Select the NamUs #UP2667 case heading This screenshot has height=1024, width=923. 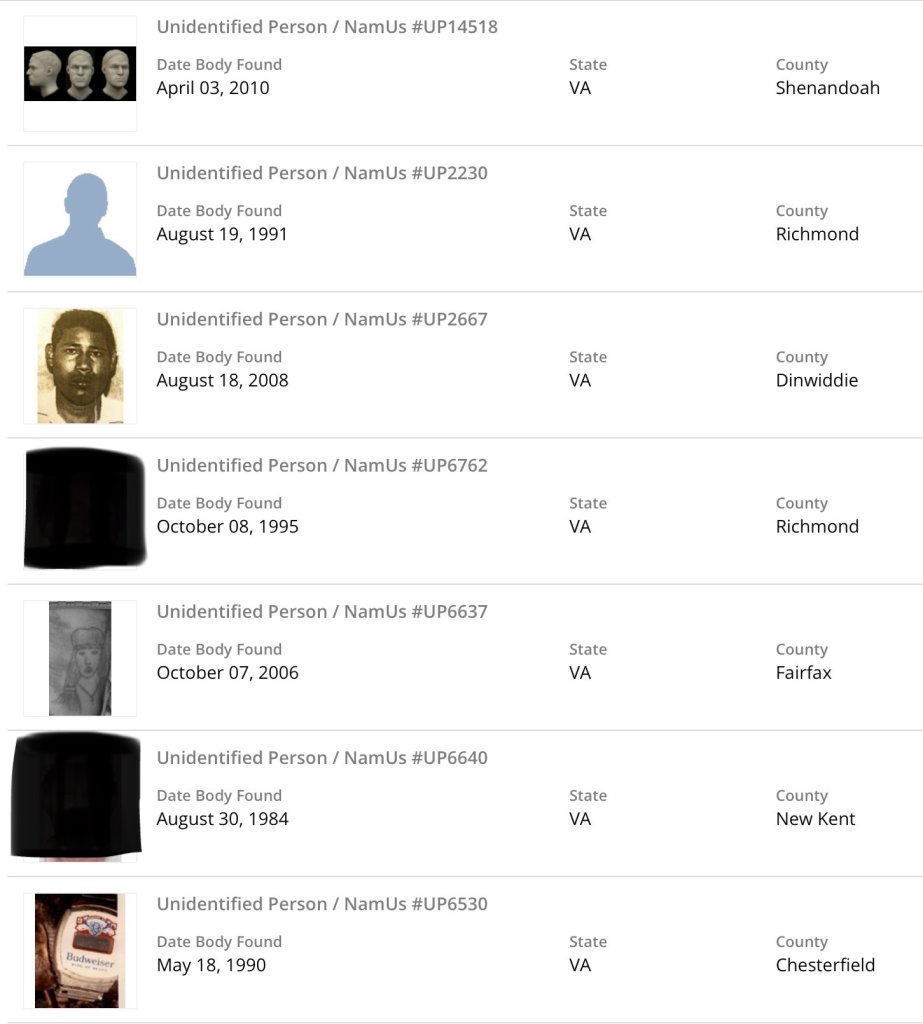tap(322, 319)
